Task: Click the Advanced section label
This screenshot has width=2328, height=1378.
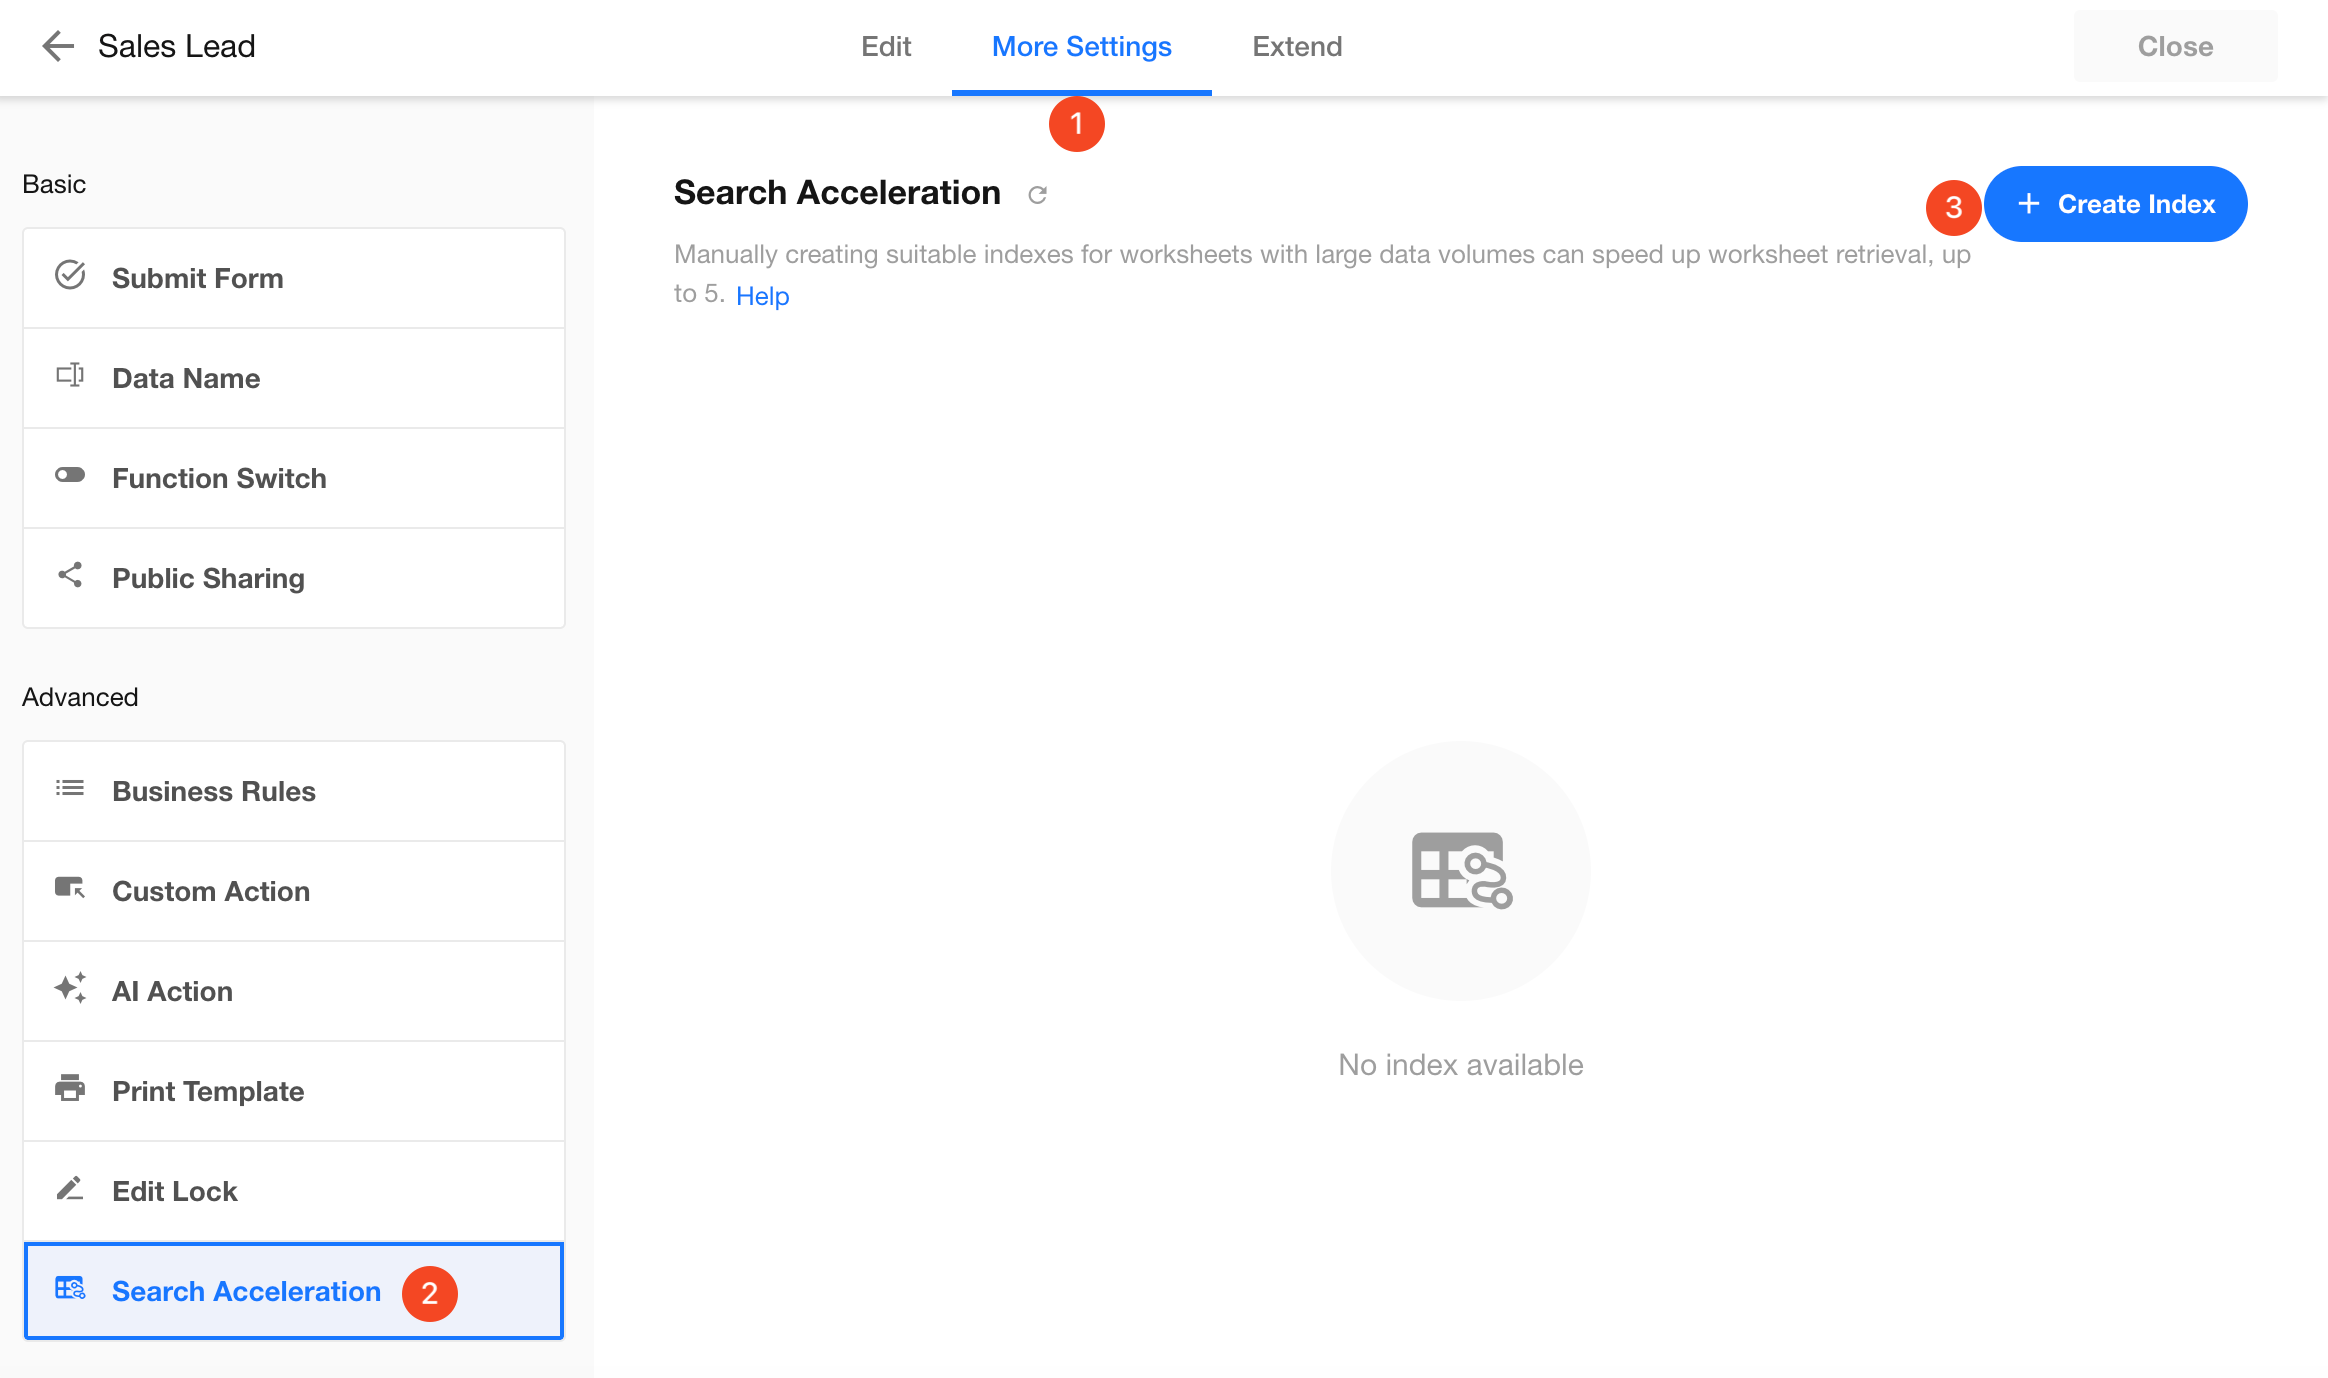Action: coord(80,697)
